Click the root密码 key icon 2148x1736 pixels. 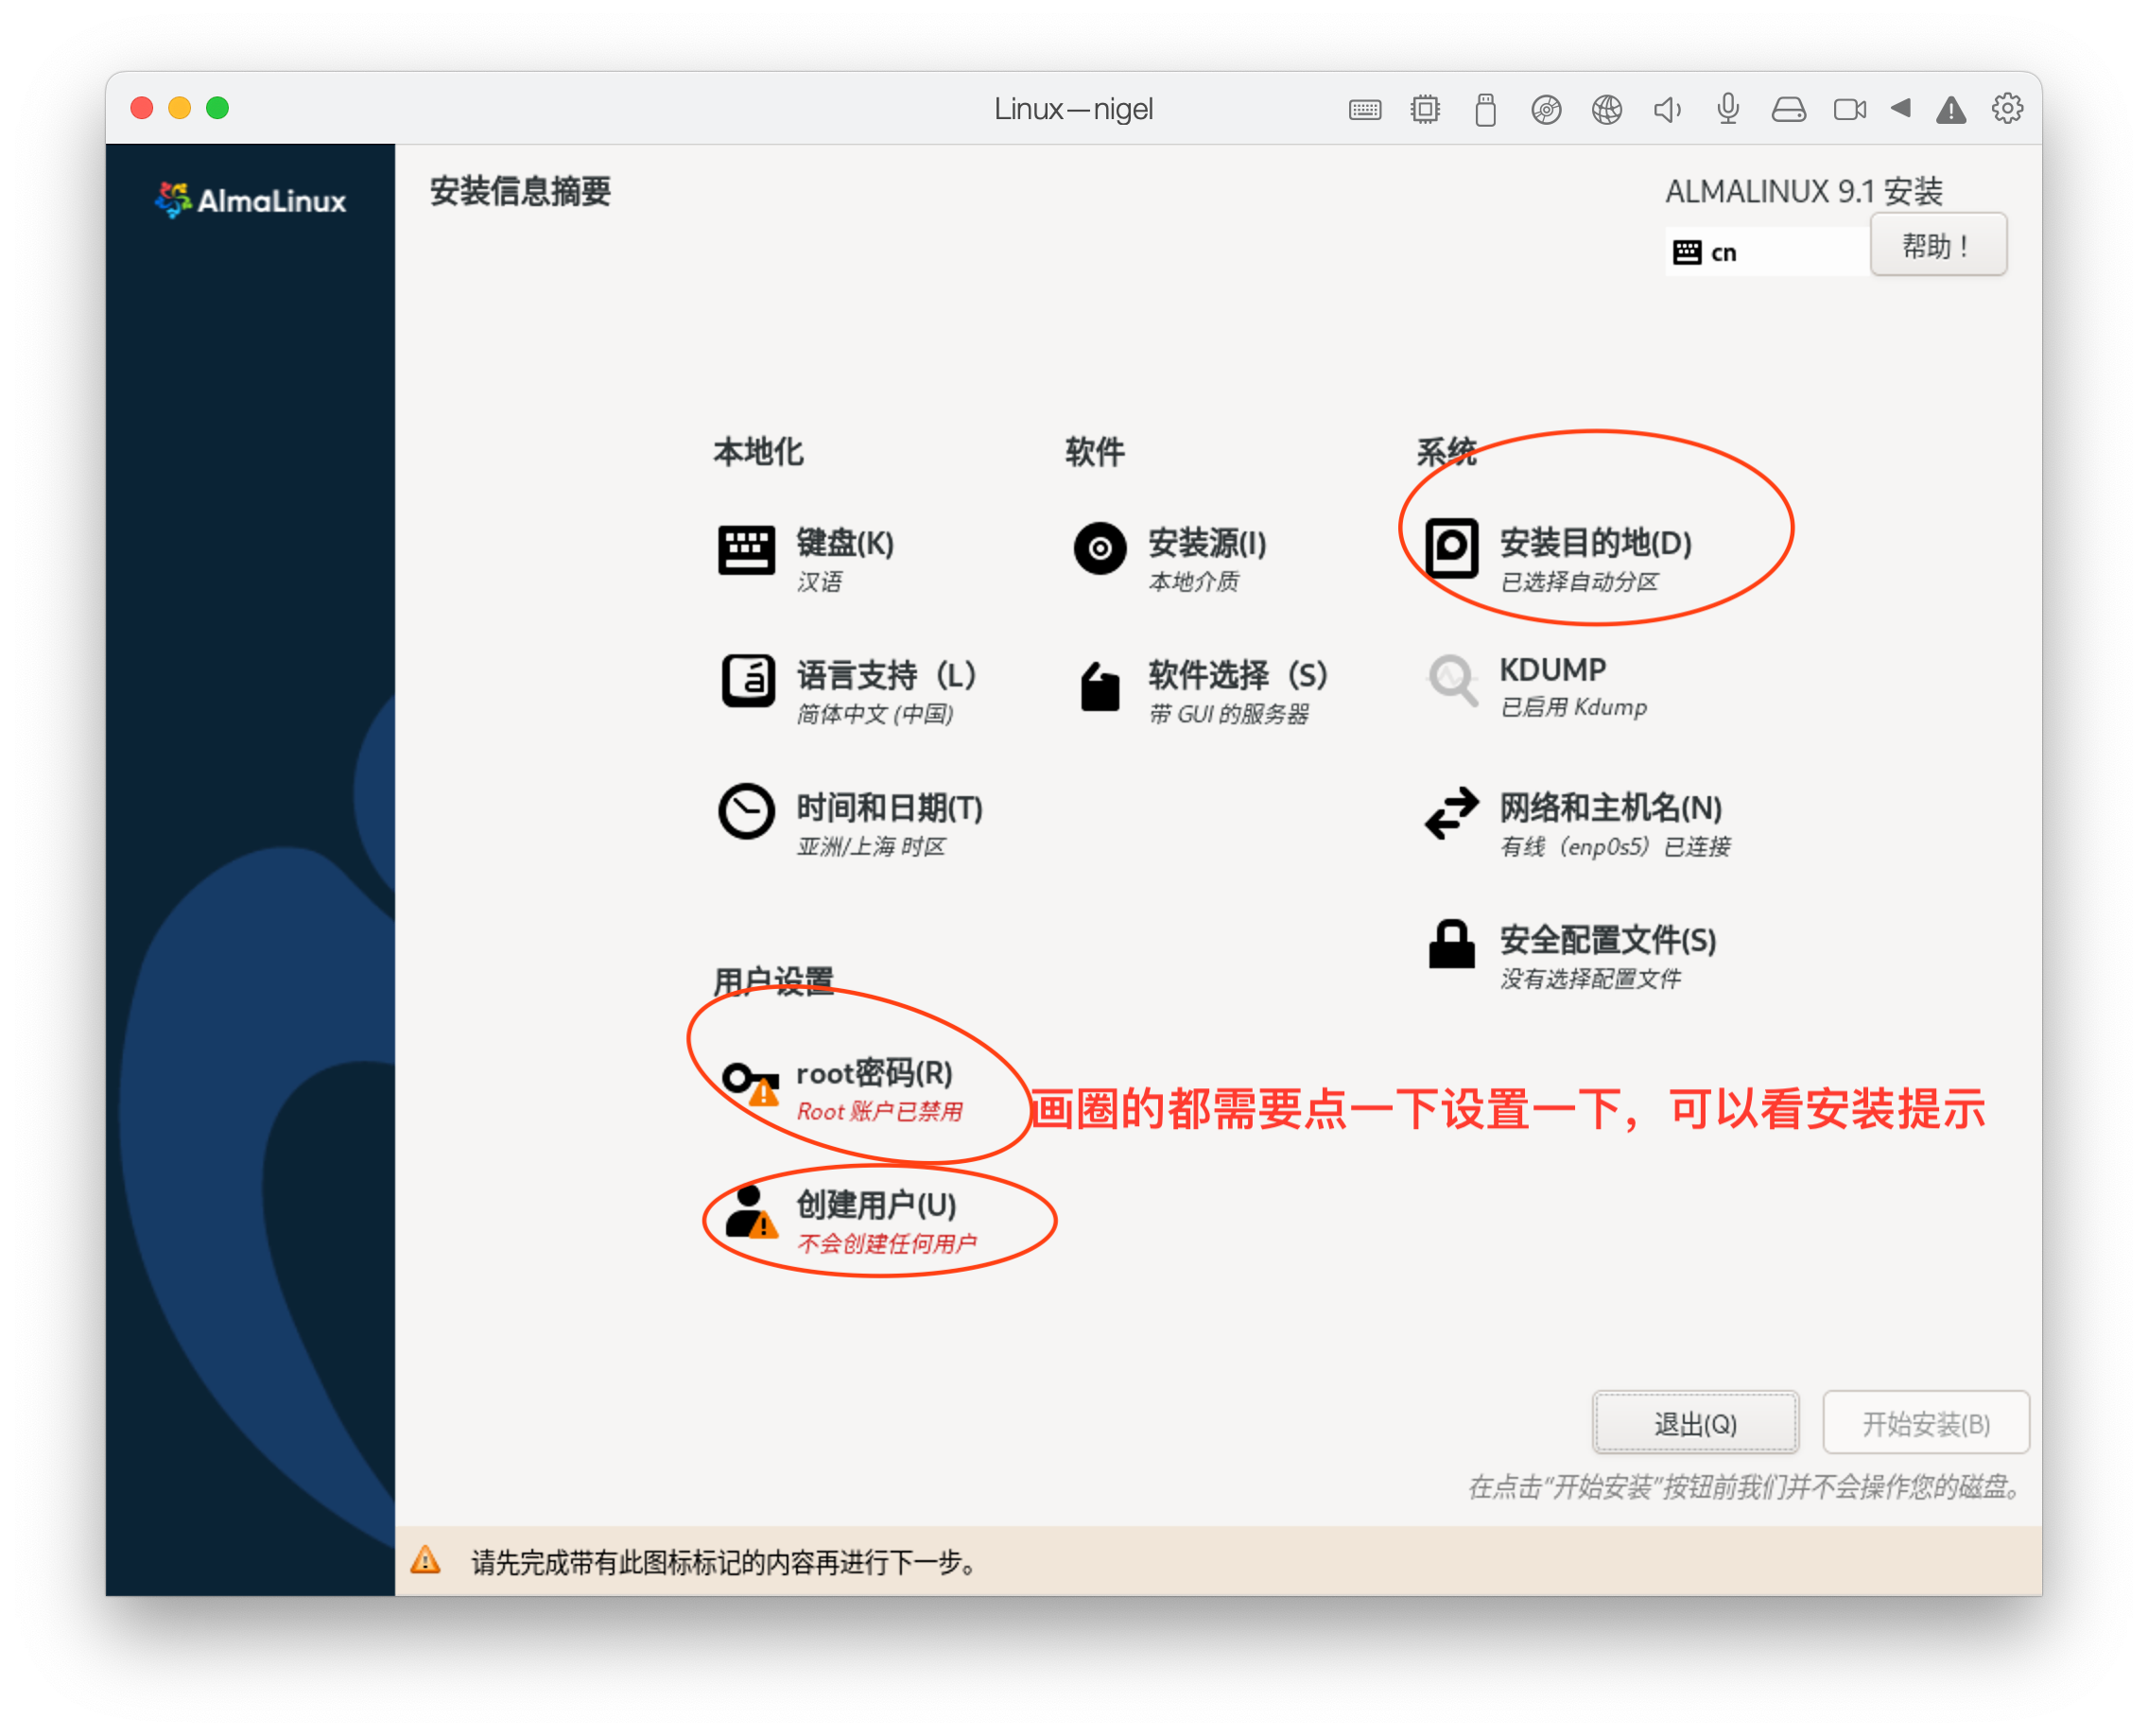coord(751,1082)
